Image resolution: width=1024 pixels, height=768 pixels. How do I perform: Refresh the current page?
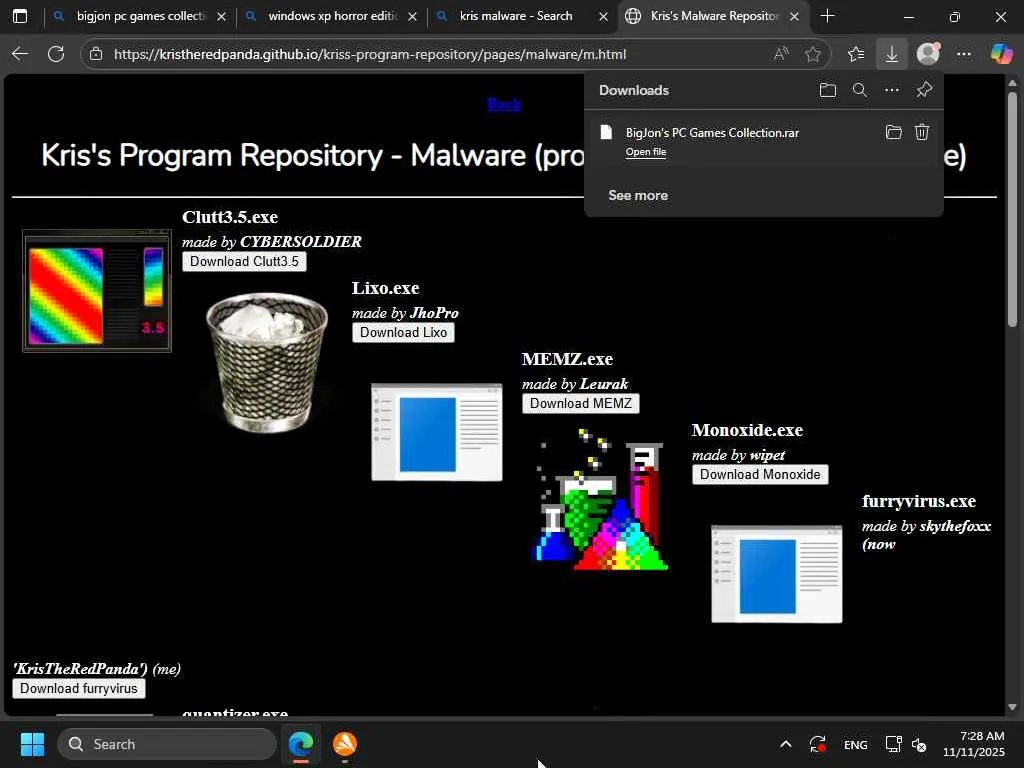[x=56, y=54]
